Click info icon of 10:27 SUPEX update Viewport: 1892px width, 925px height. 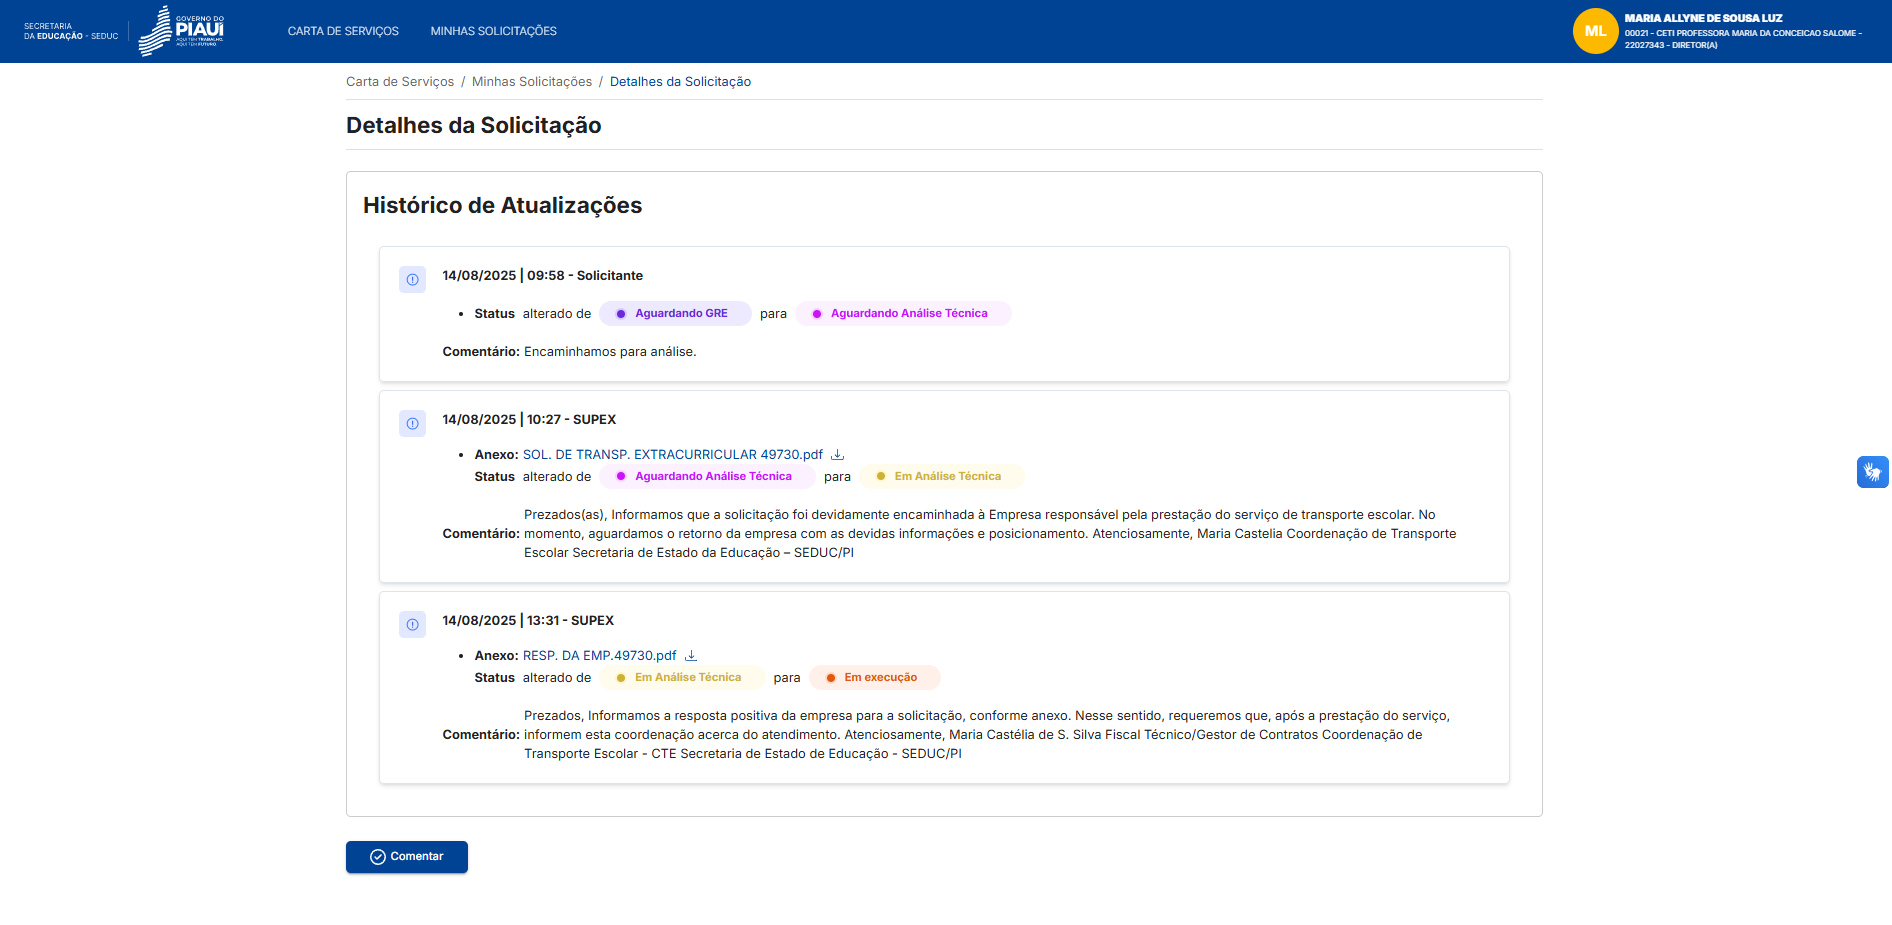pos(412,424)
